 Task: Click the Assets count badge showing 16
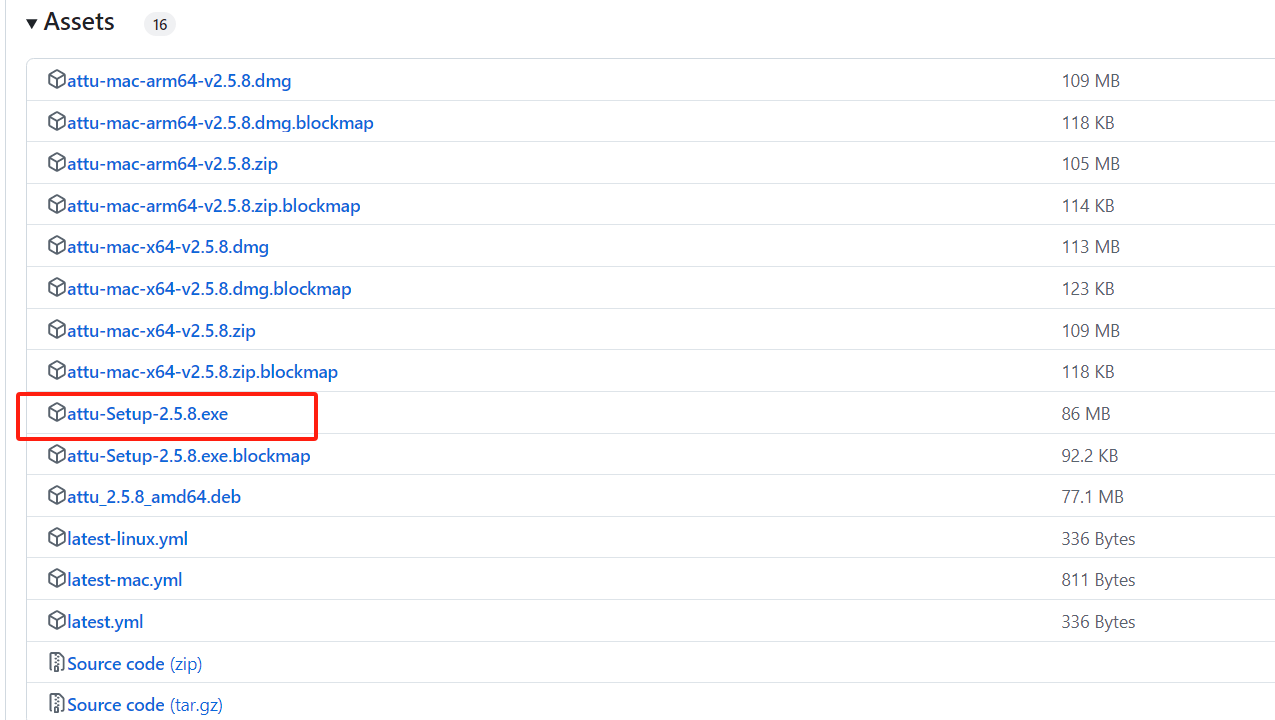pyautogui.click(x=160, y=25)
